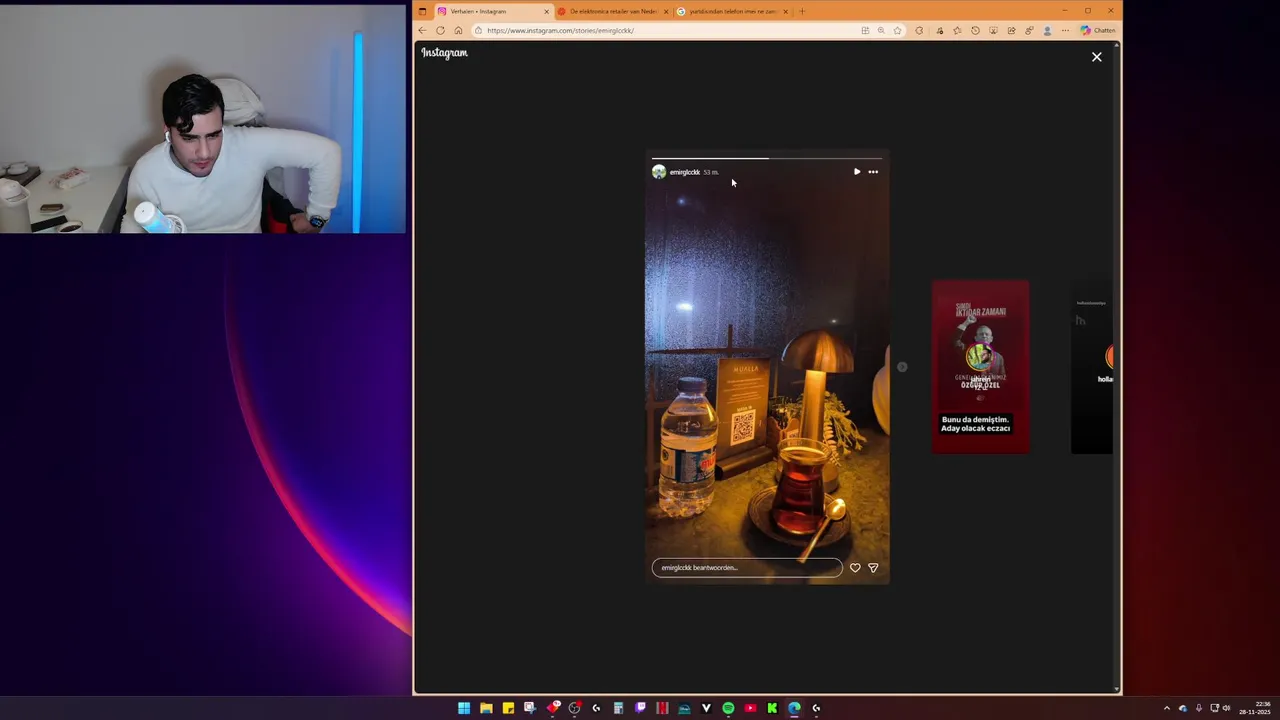Screen dimensions: 1280x720
Task: Open the tab actions menu in Edge
Action: point(422,11)
